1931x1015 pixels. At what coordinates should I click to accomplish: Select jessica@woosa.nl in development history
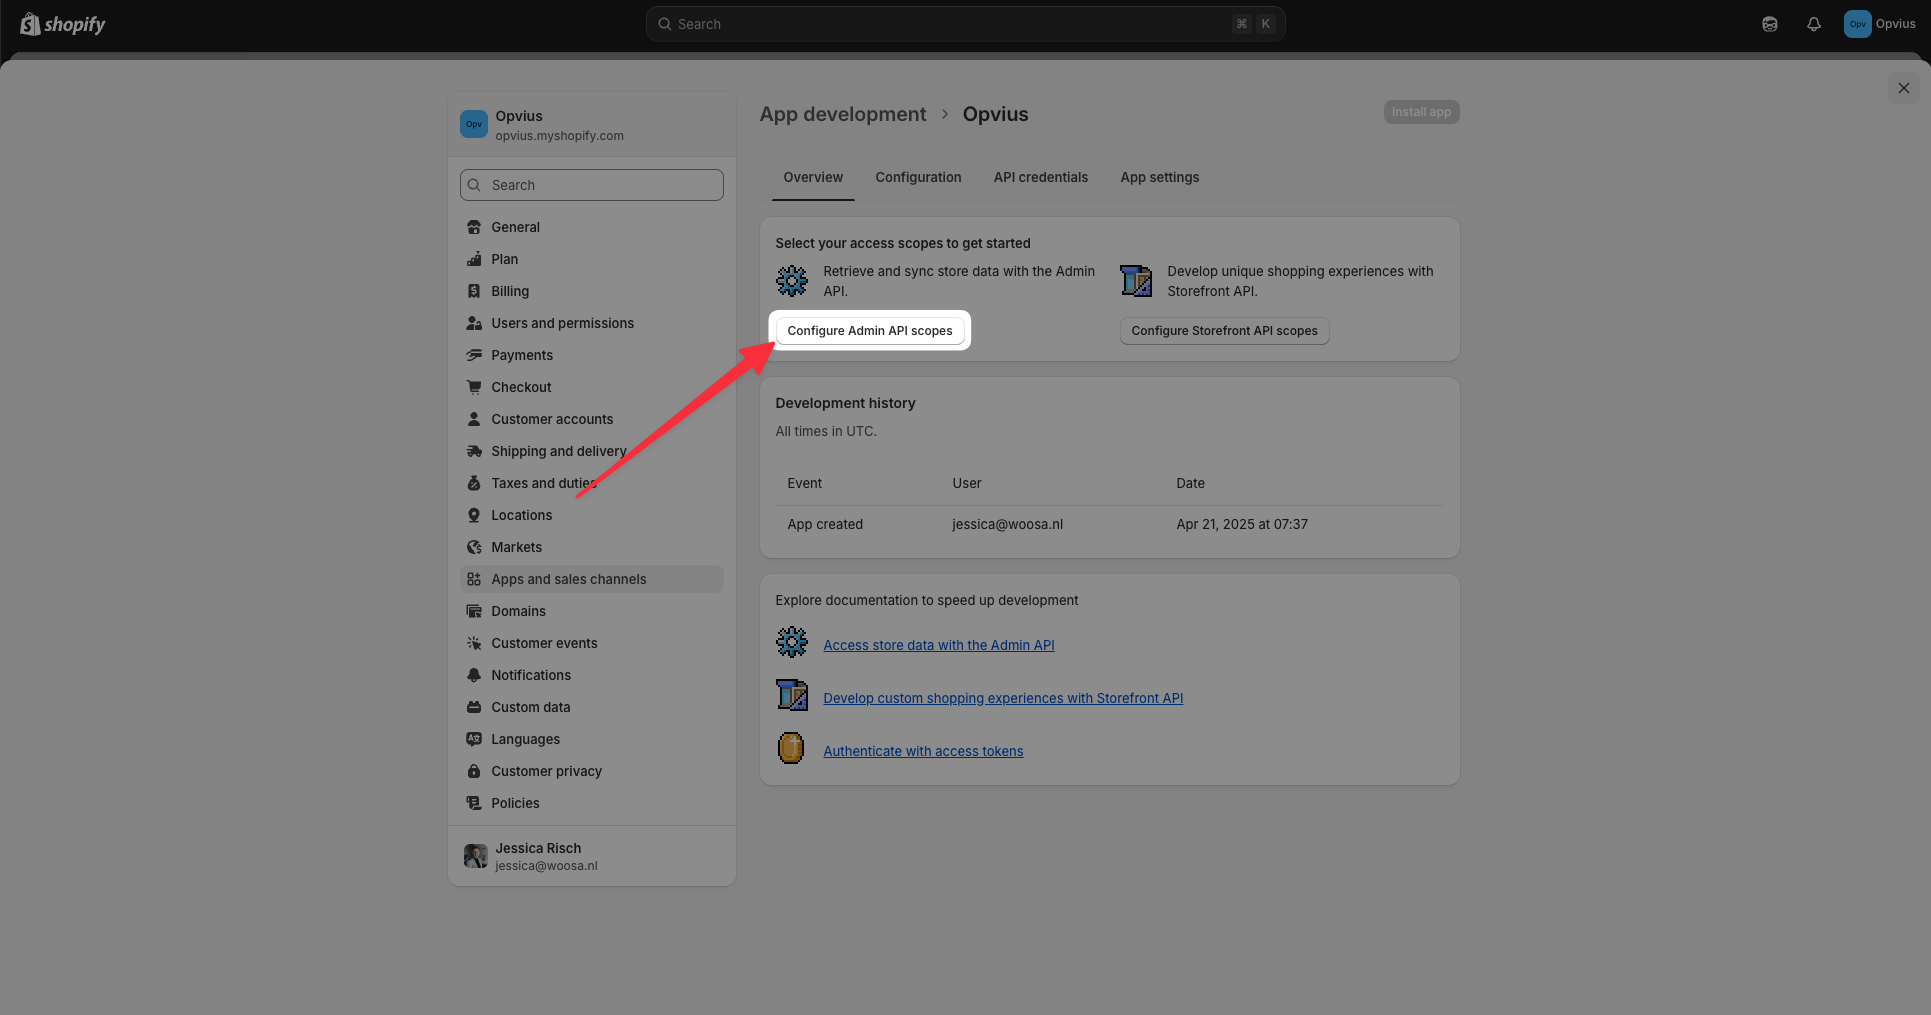(x=1008, y=524)
